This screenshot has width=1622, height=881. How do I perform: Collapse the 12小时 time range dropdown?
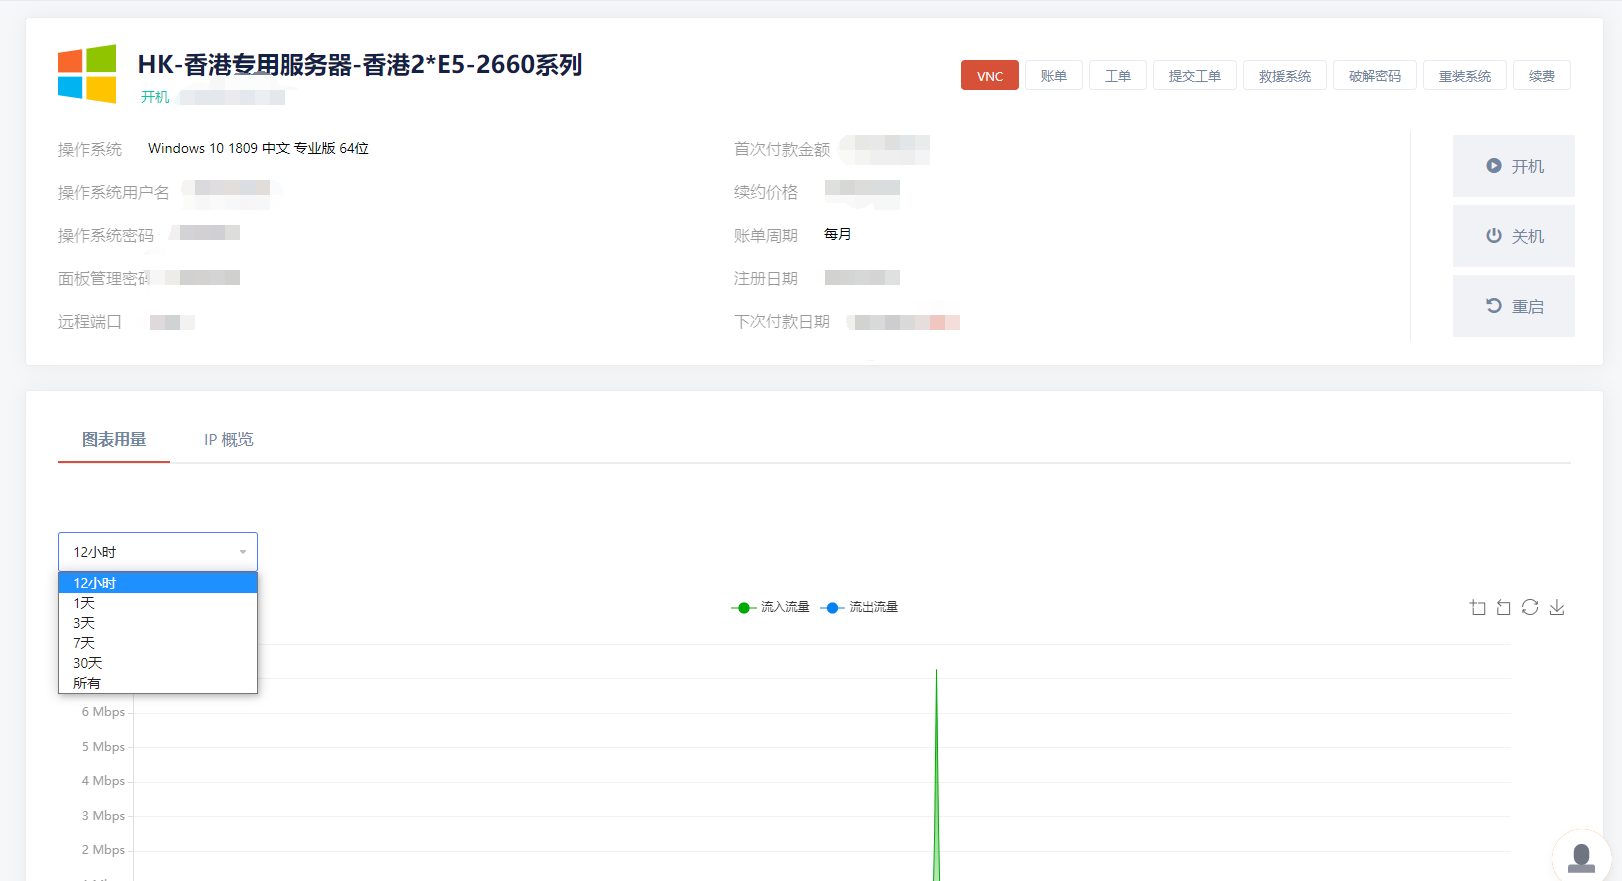tap(158, 552)
